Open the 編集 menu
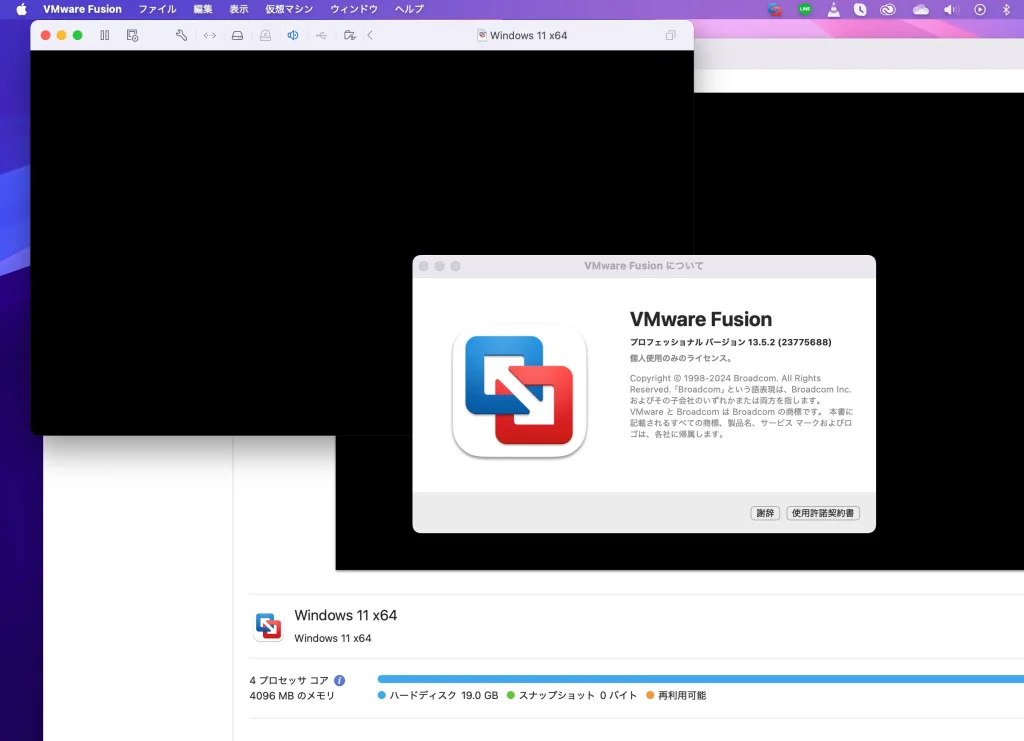 (x=203, y=9)
